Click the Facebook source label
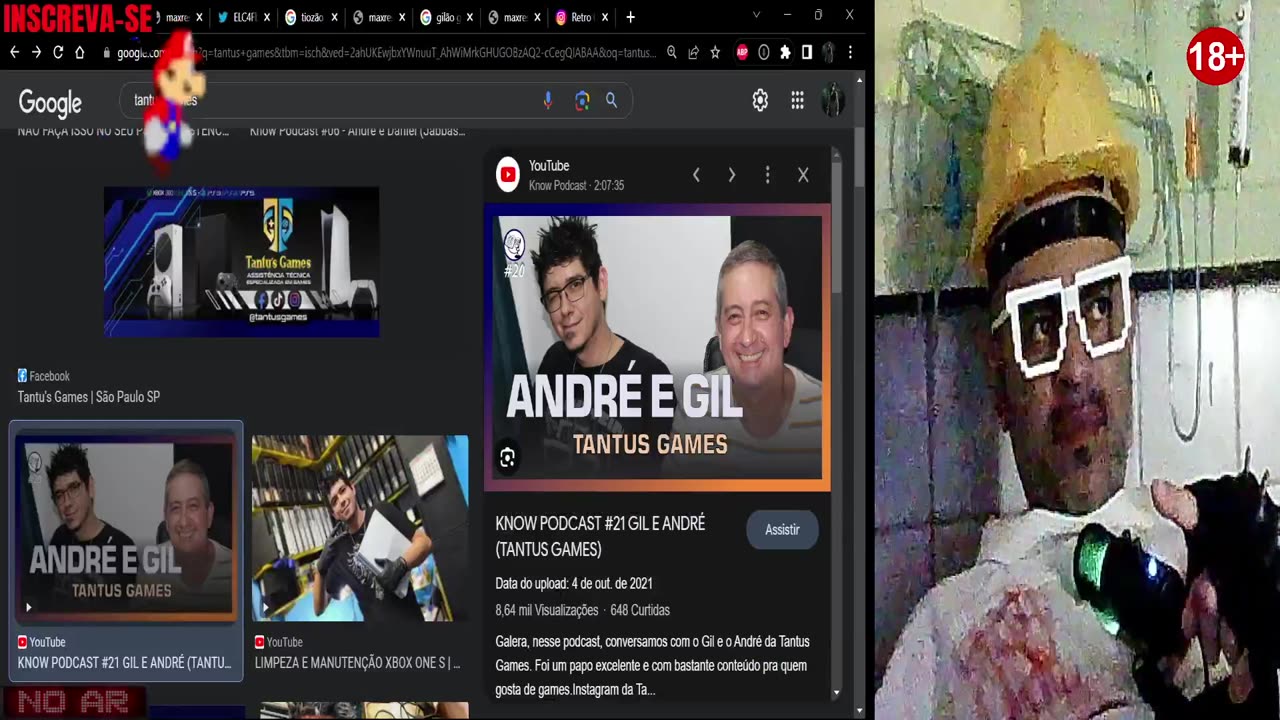The image size is (1280, 720). 43,376
